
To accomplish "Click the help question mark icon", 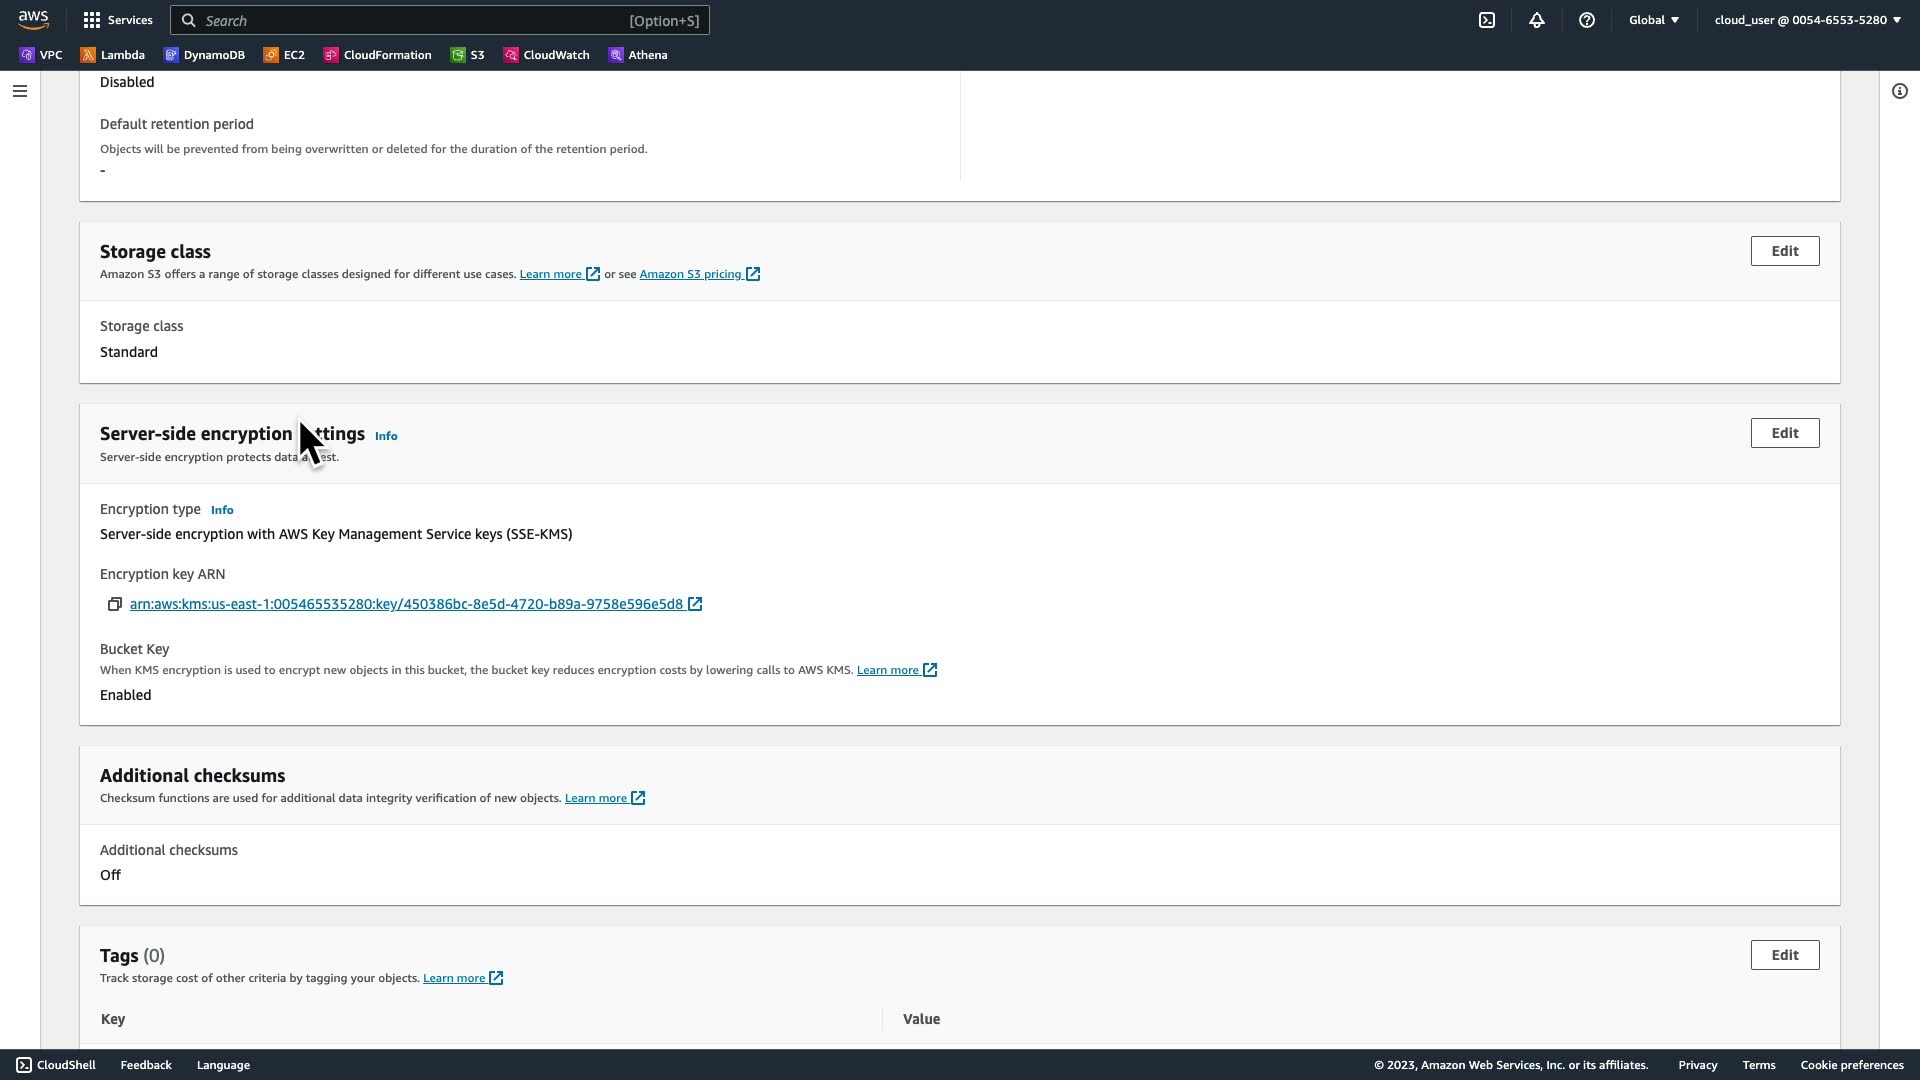I will point(1587,20).
